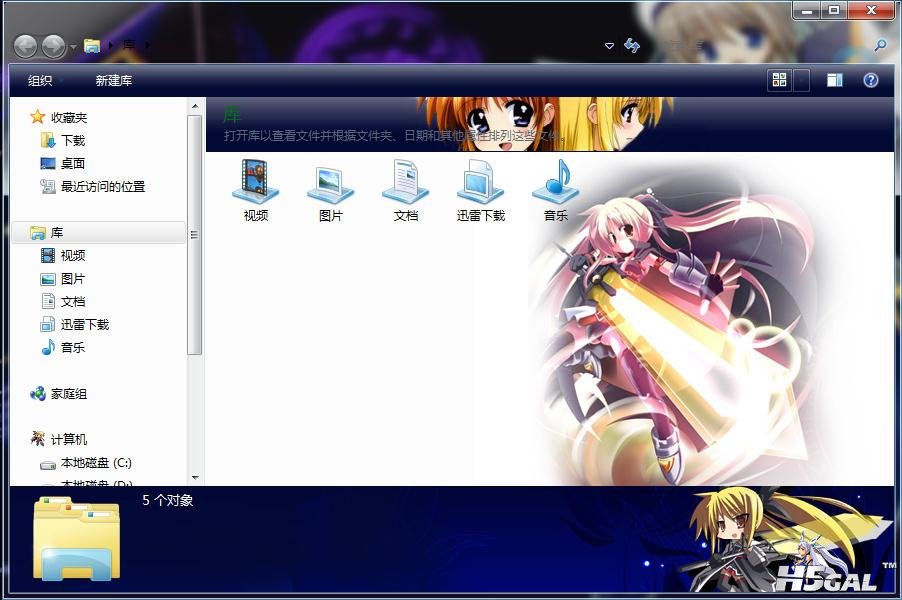This screenshot has width=902, height=600.
Task: Refresh the current folder view
Action: (632, 45)
